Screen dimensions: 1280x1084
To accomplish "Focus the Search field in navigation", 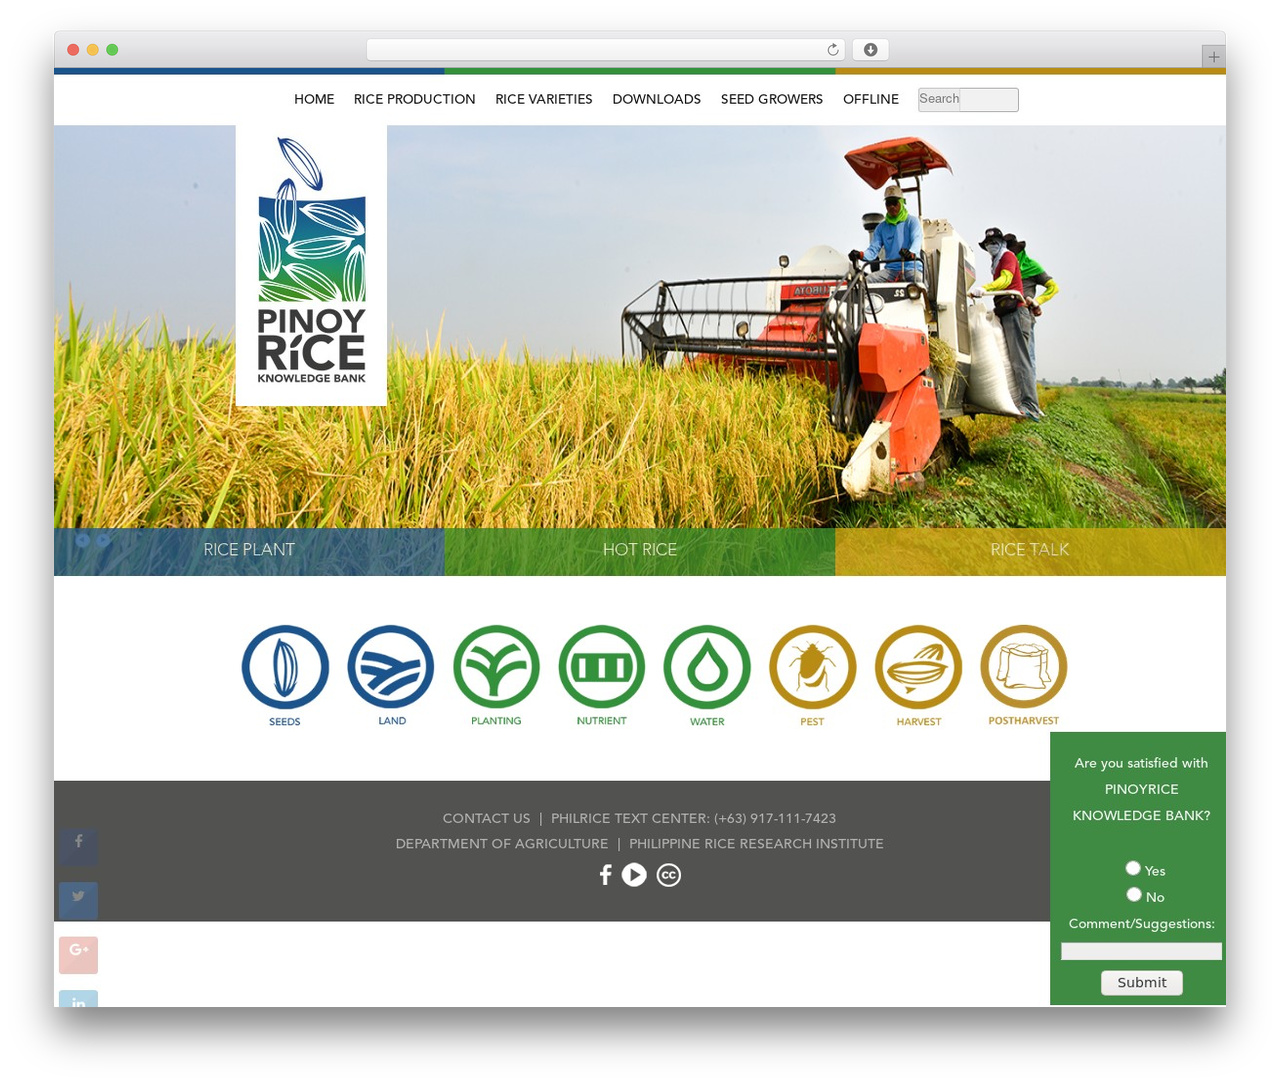I will coord(968,99).
